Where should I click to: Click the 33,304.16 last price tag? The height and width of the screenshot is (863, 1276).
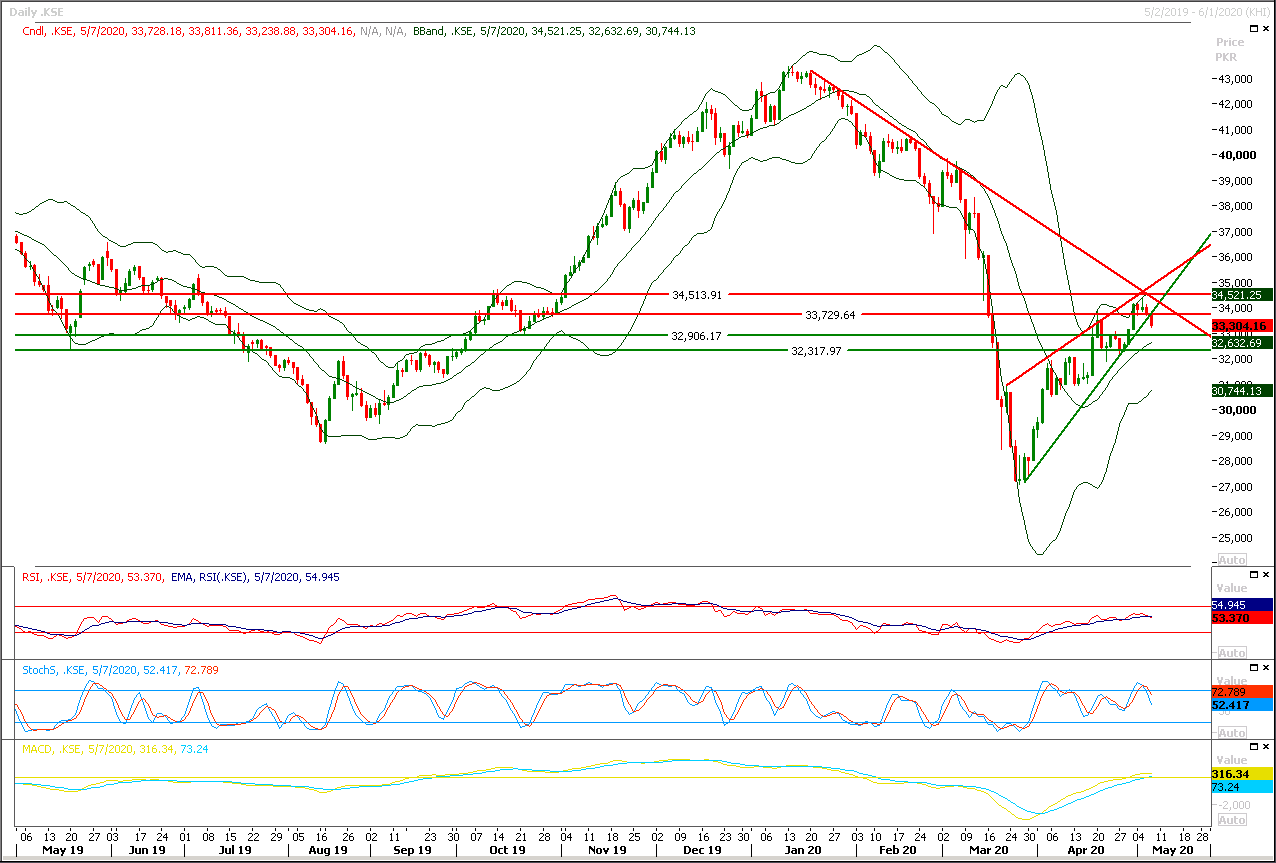pyautogui.click(x=1240, y=326)
